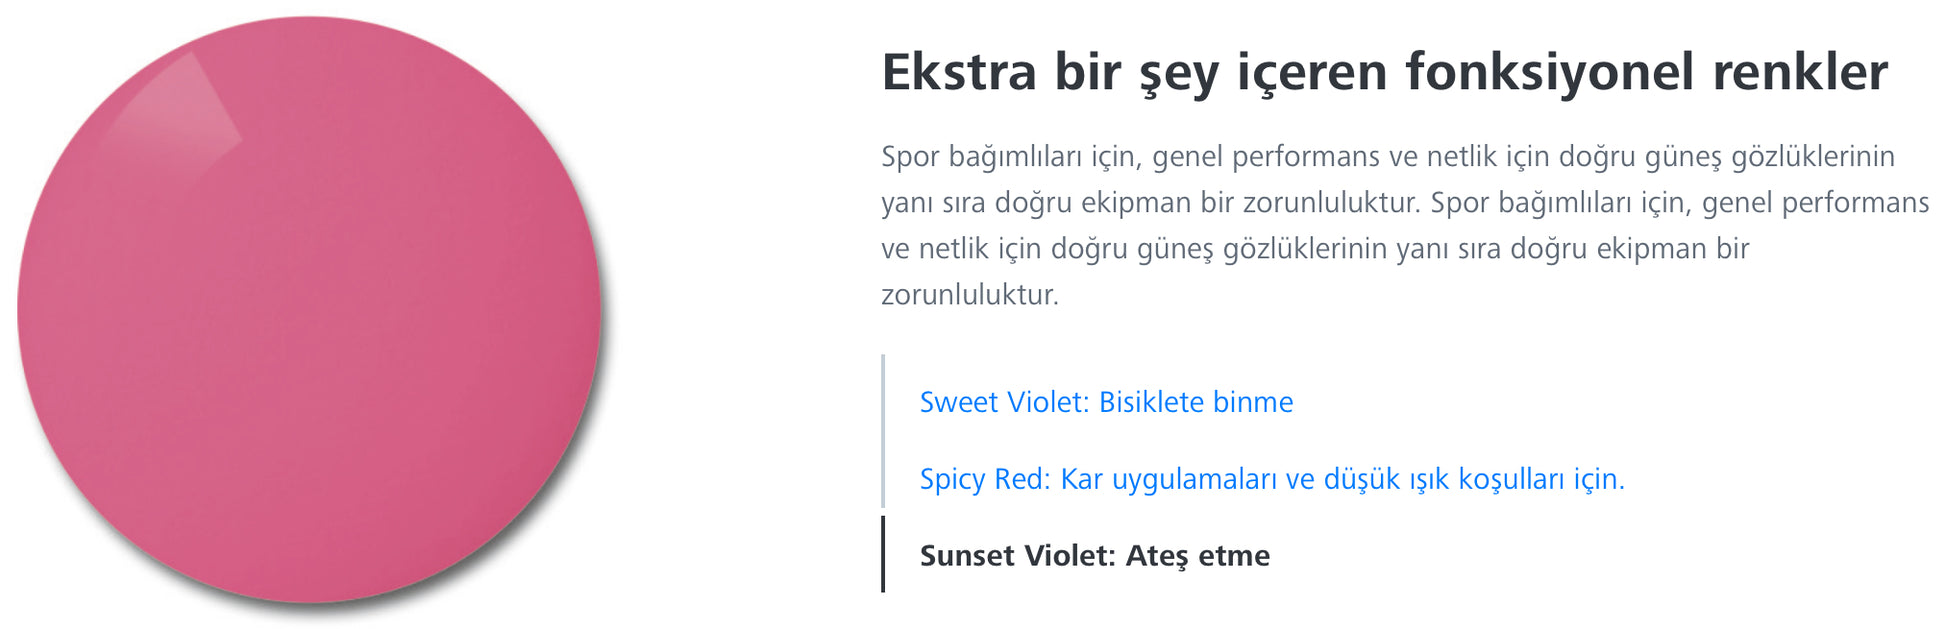
Task: Click "düşük ışık koşulları için" link text
Action: pos(1473,479)
